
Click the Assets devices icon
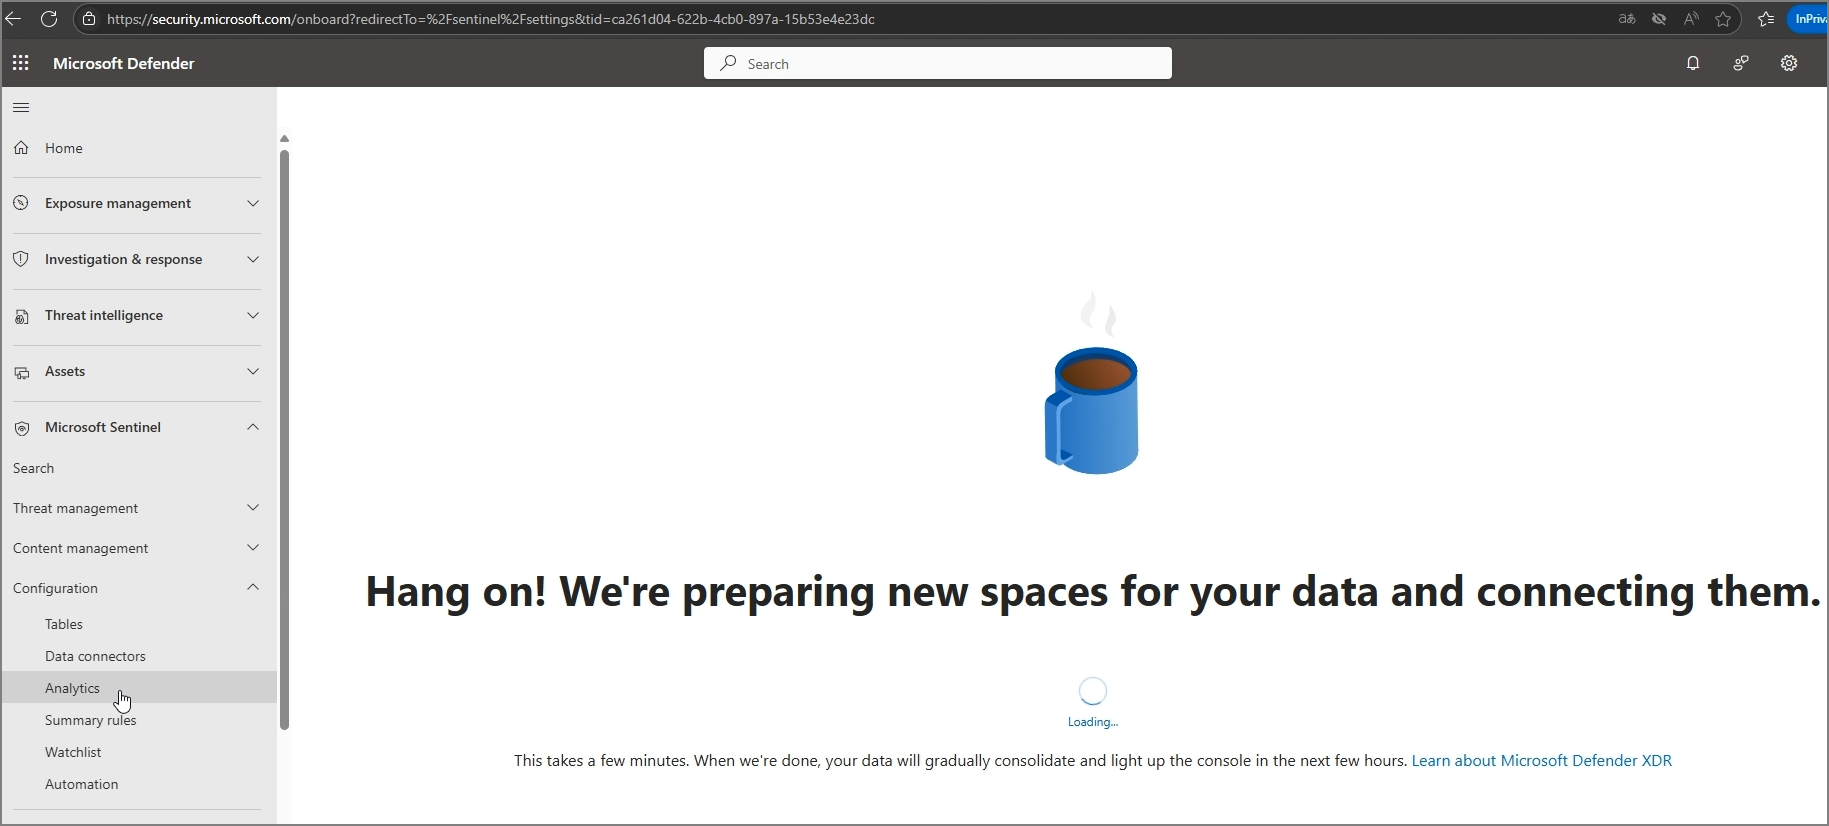pyautogui.click(x=21, y=372)
